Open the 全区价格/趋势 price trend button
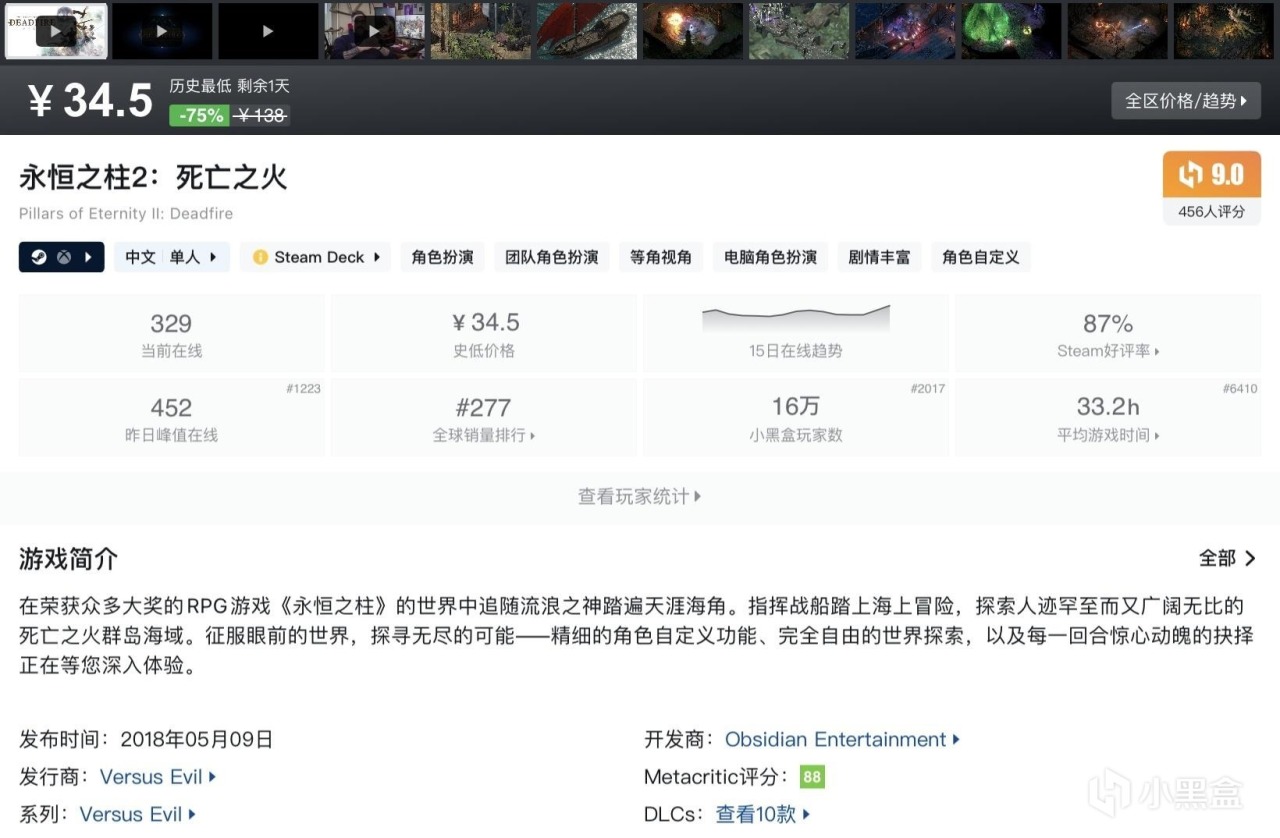The image size is (1280, 838). (x=1186, y=101)
